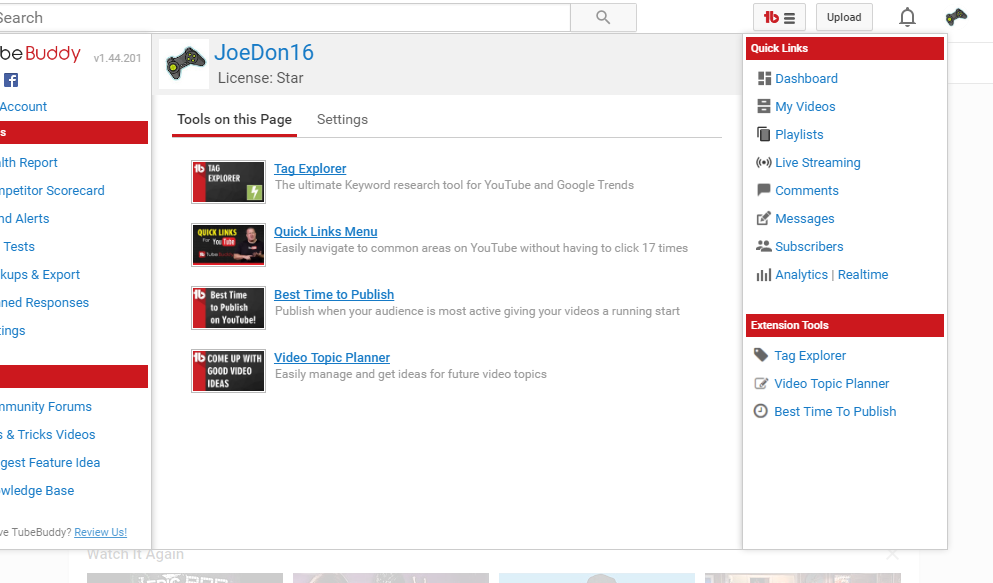The image size is (993, 583).
Task: Open Video Topic Planner under Extension Tools
Action: [832, 384]
